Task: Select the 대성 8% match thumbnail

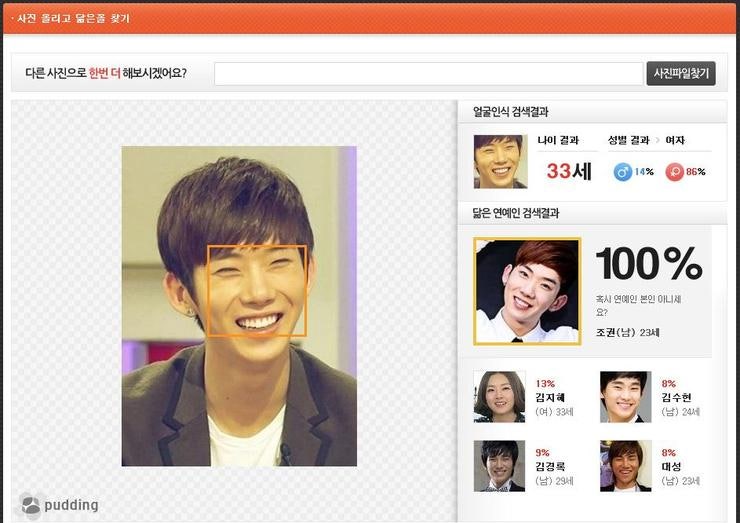Action: pyautogui.click(x=626, y=466)
